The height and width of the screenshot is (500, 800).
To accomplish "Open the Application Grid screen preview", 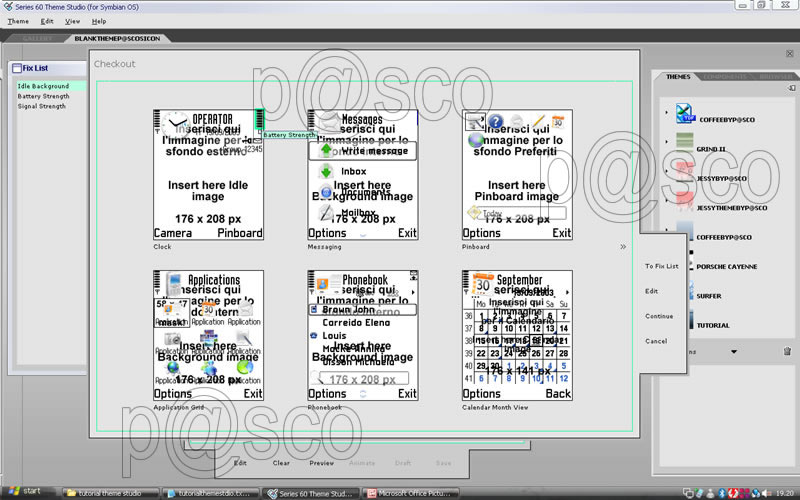I will click(208, 335).
